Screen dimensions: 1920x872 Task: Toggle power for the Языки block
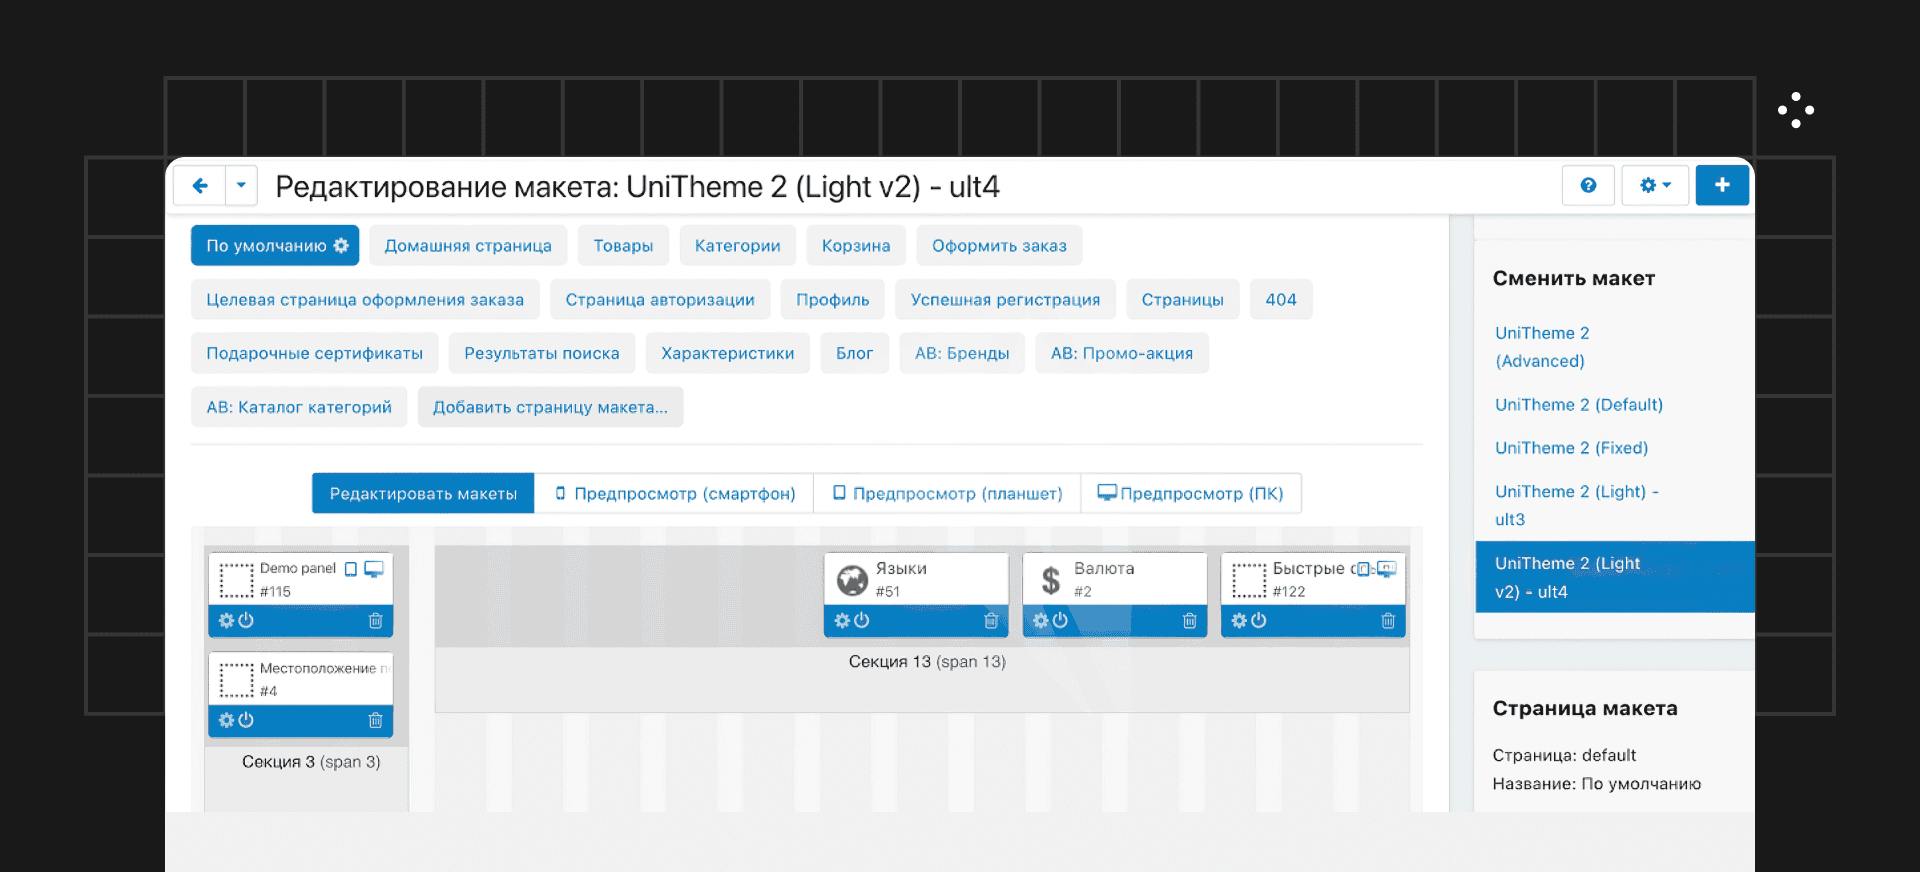tap(862, 621)
